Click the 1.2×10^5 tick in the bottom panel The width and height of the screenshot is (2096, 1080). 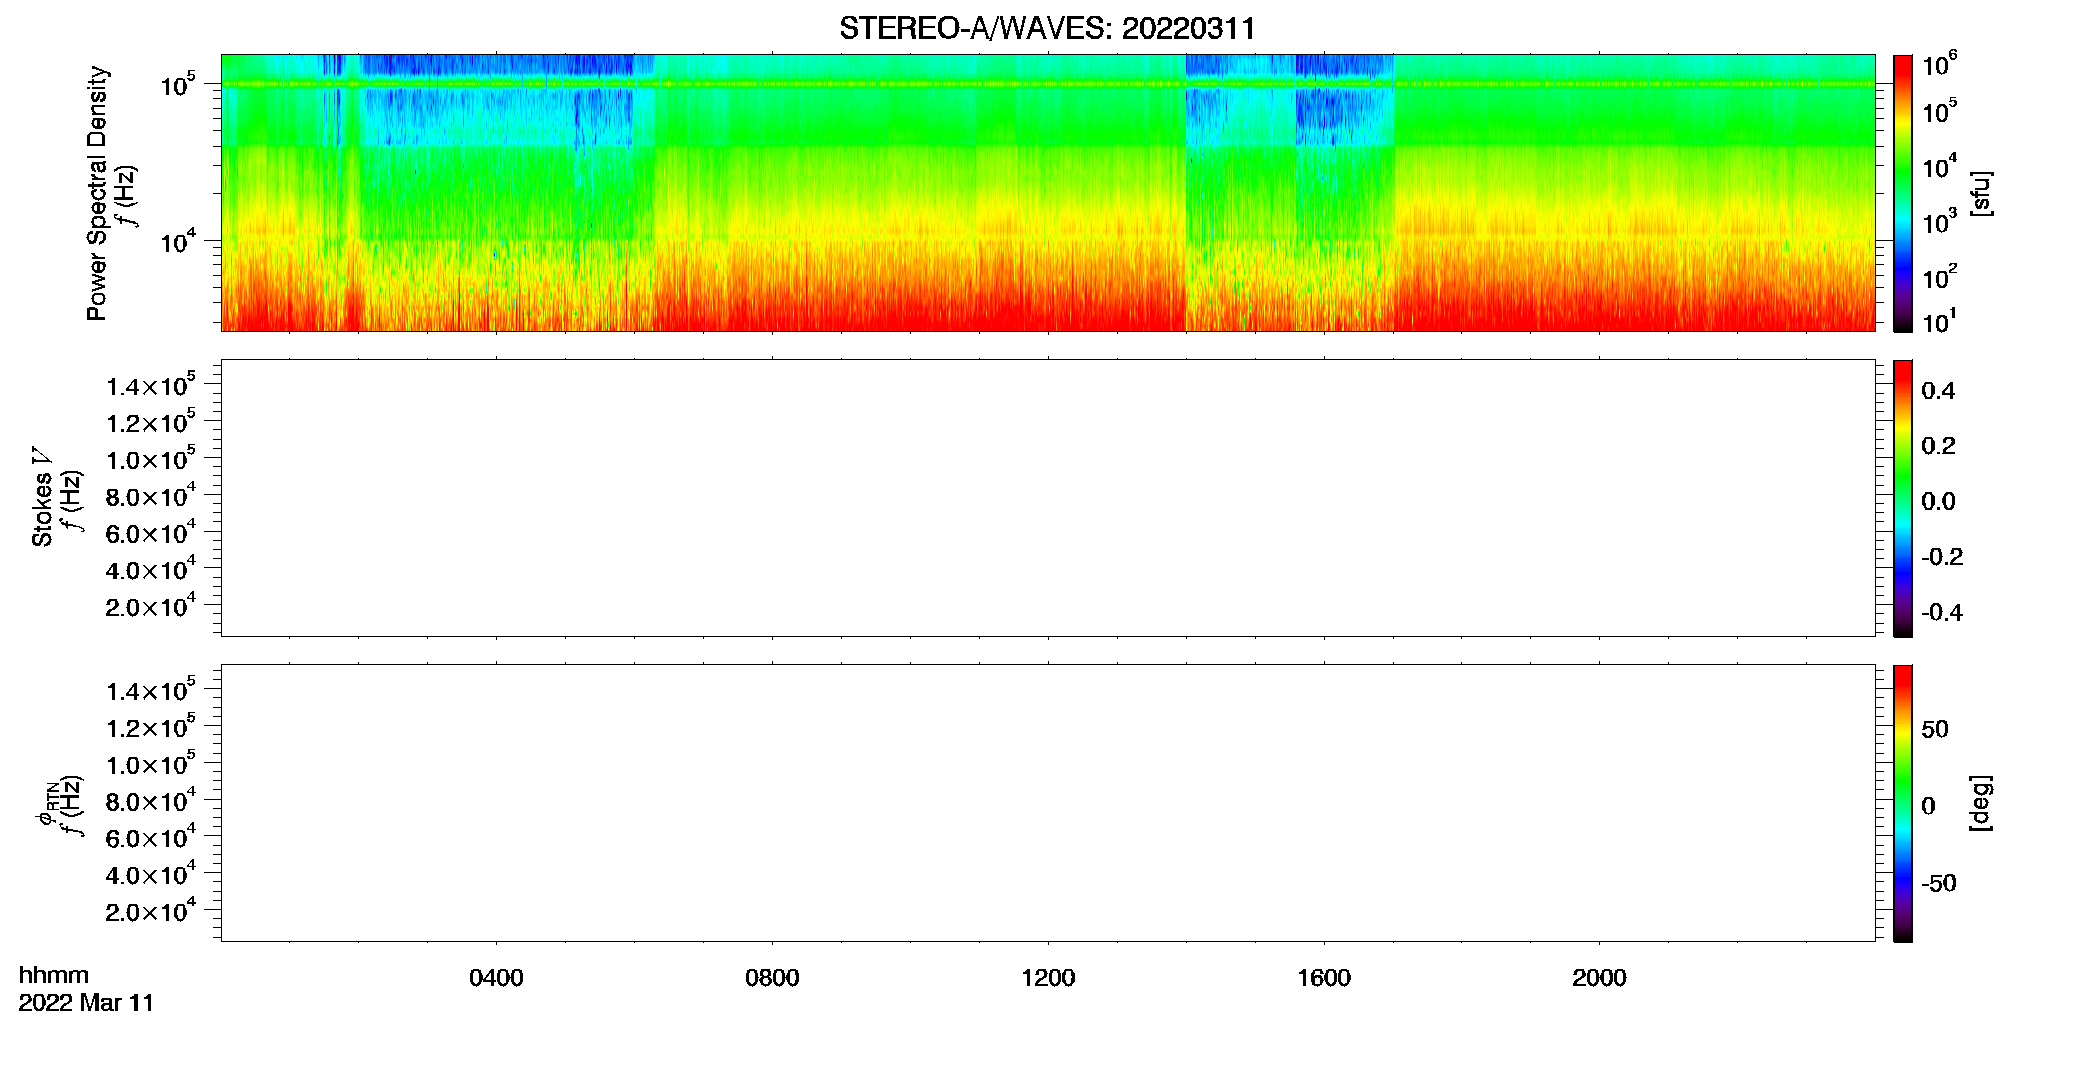151,727
